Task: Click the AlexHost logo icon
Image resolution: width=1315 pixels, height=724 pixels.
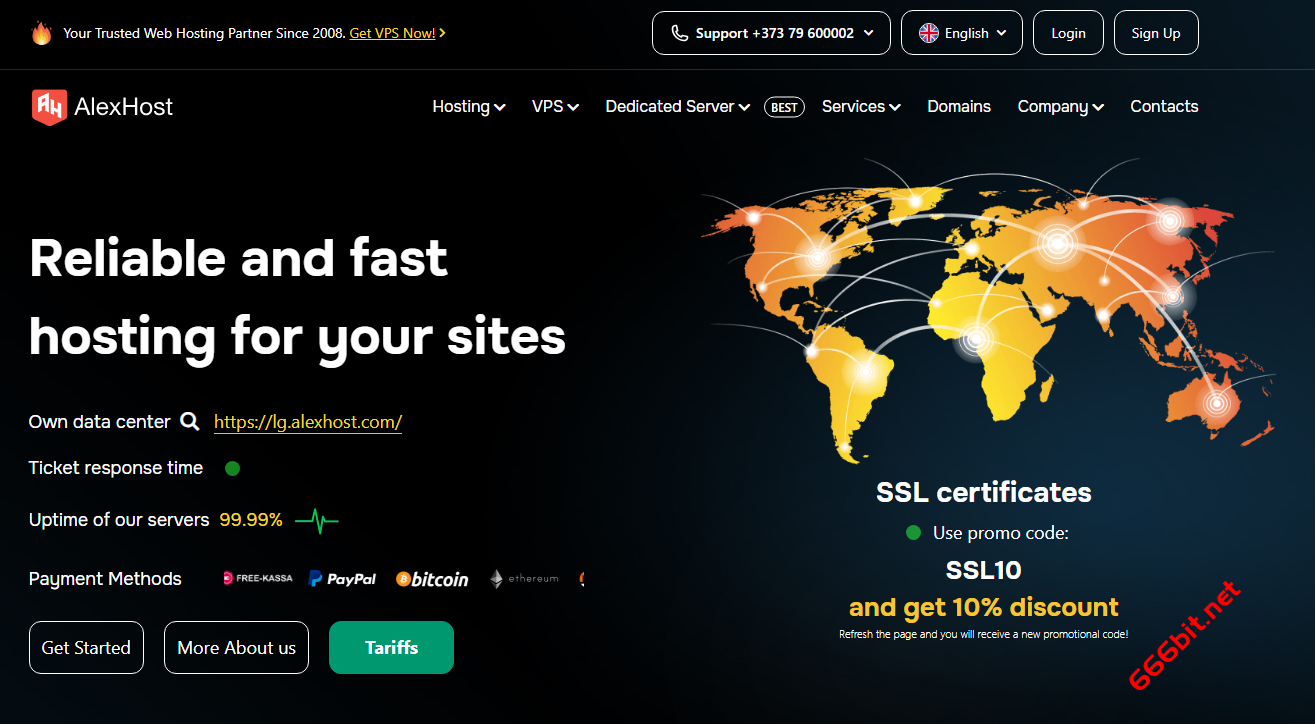Action: click(x=49, y=107)
